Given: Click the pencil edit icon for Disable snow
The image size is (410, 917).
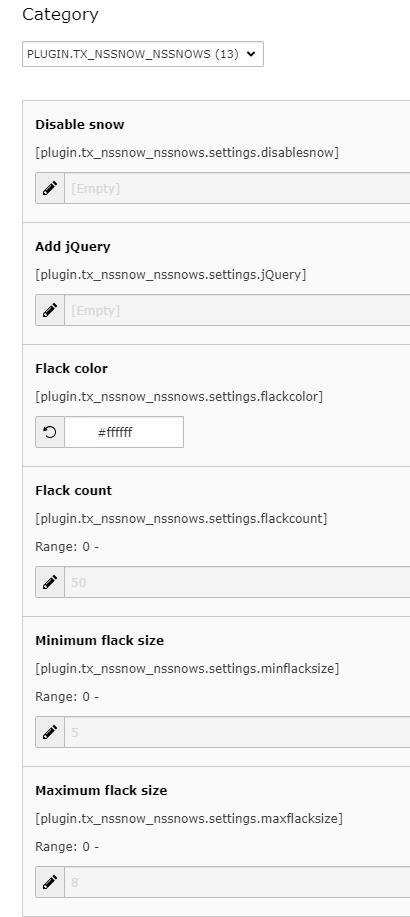Looking at the screenshot, I should [50, 188].
